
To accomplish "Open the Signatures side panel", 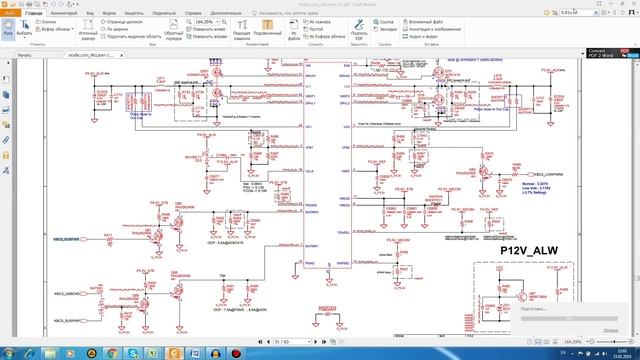I will click(6, 170).
